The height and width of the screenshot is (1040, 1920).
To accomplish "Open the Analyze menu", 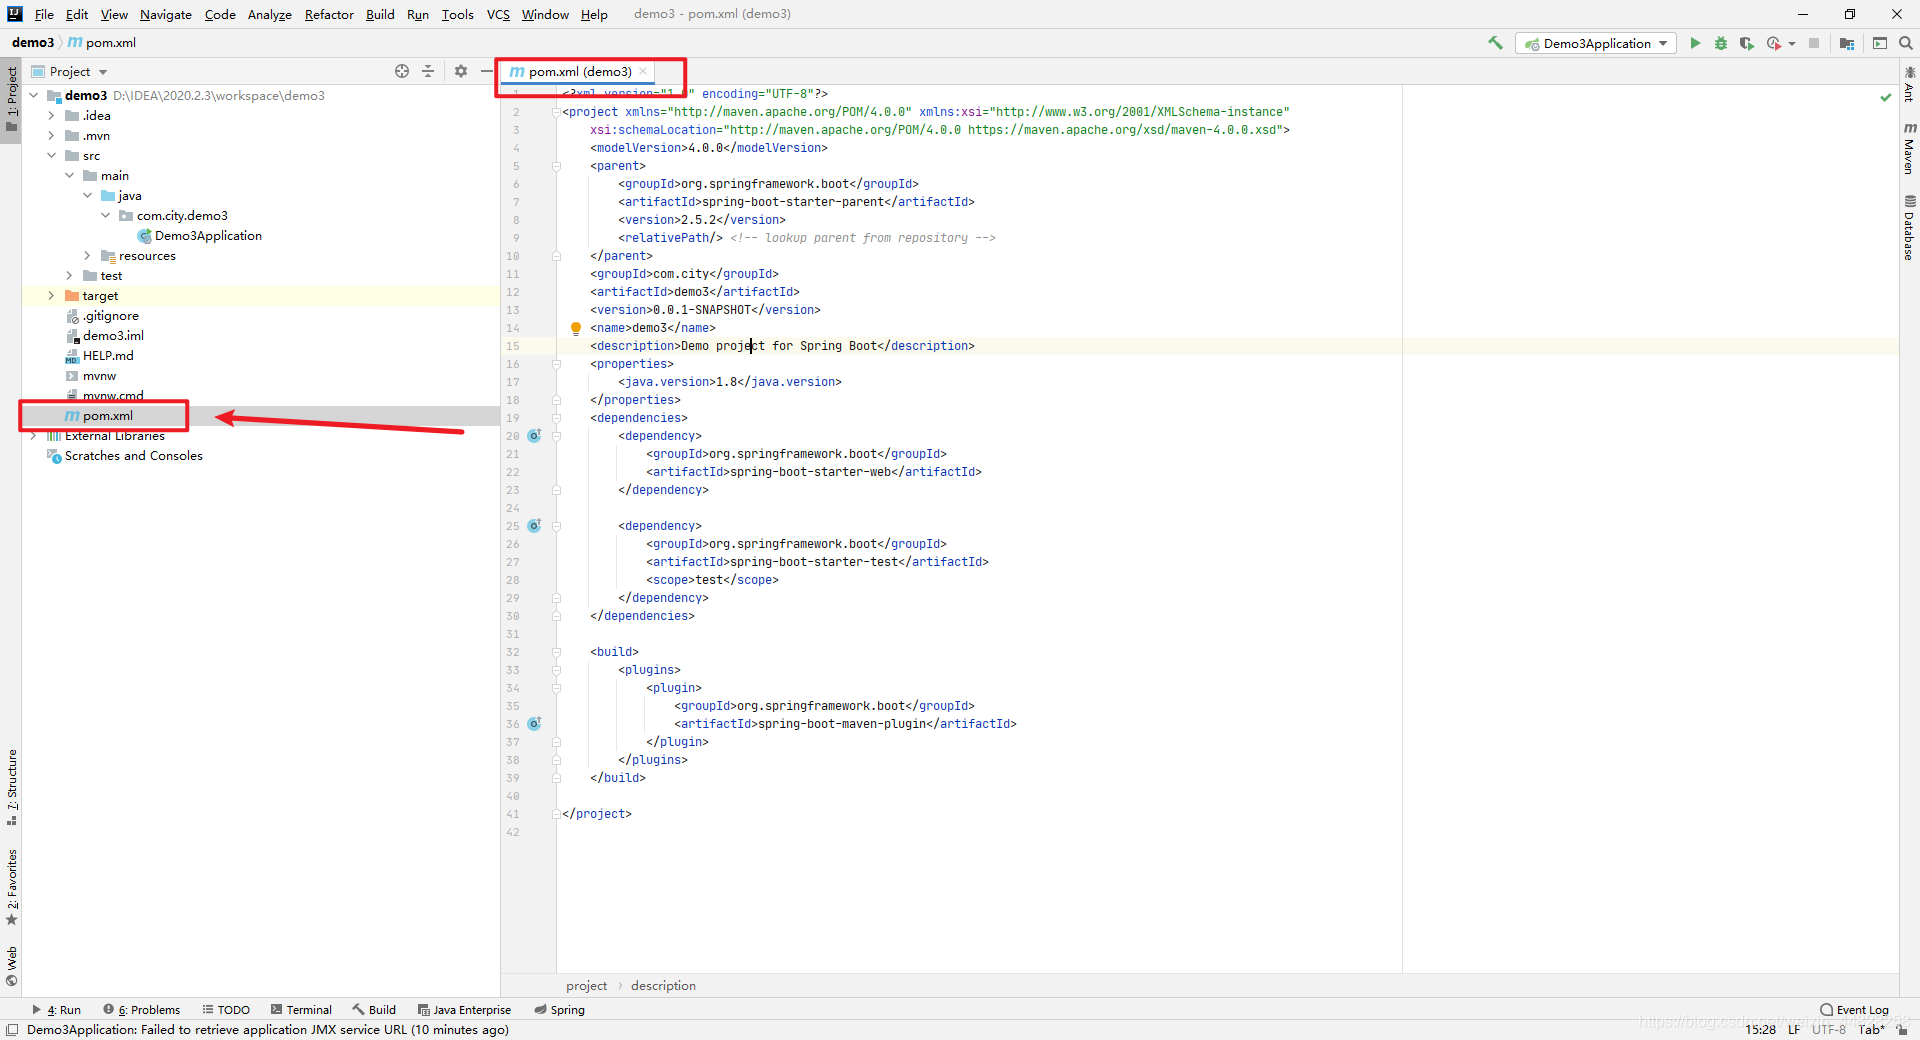I will [270, 14].
